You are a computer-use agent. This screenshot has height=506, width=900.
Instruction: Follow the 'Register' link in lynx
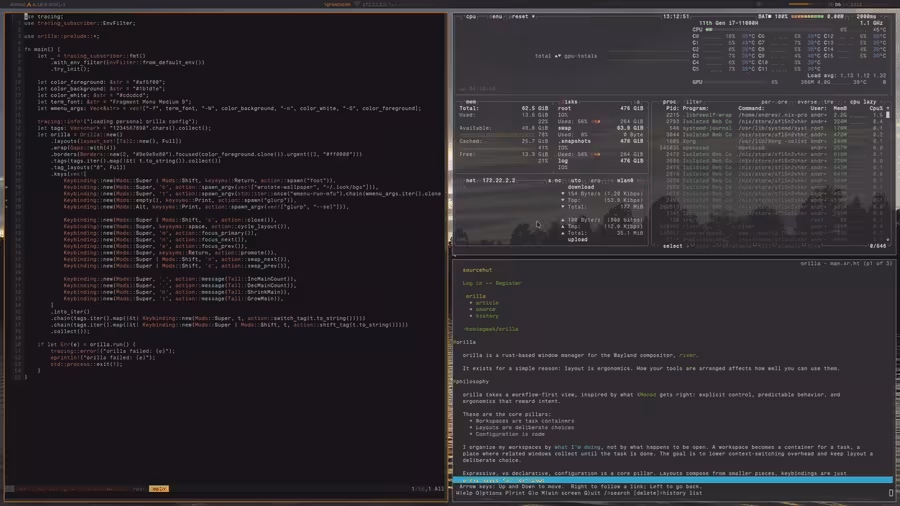click(509, 283)
